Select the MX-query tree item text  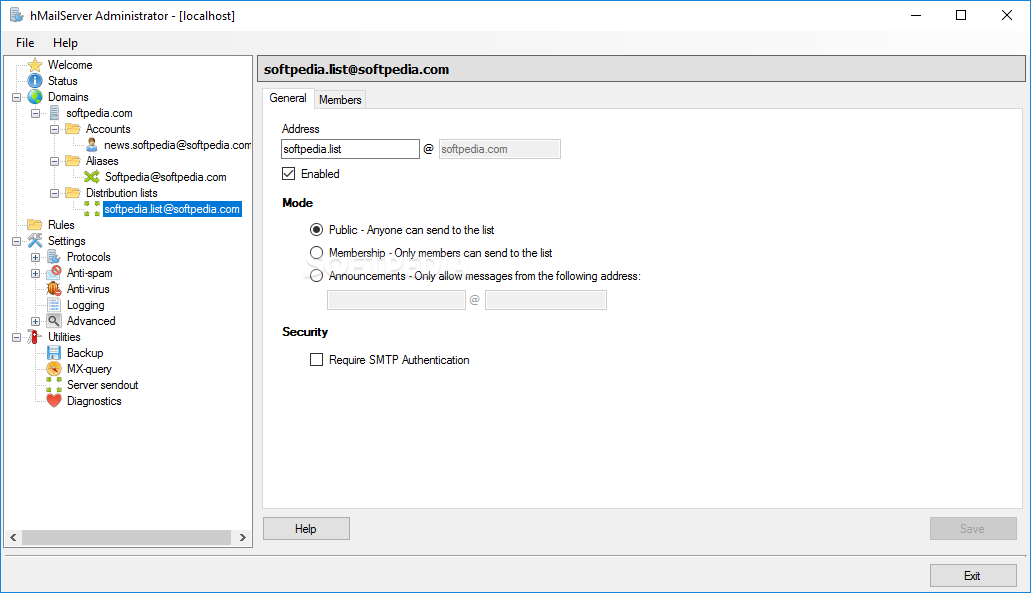point(89,369)
